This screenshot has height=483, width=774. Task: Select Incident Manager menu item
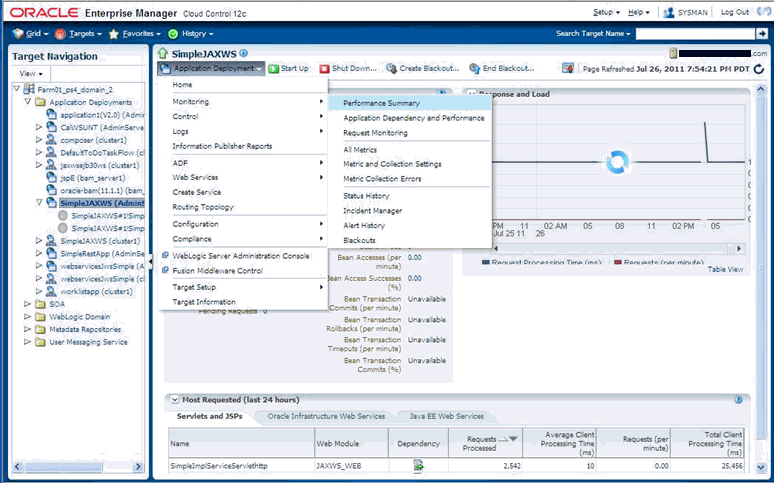coord(372,211)
